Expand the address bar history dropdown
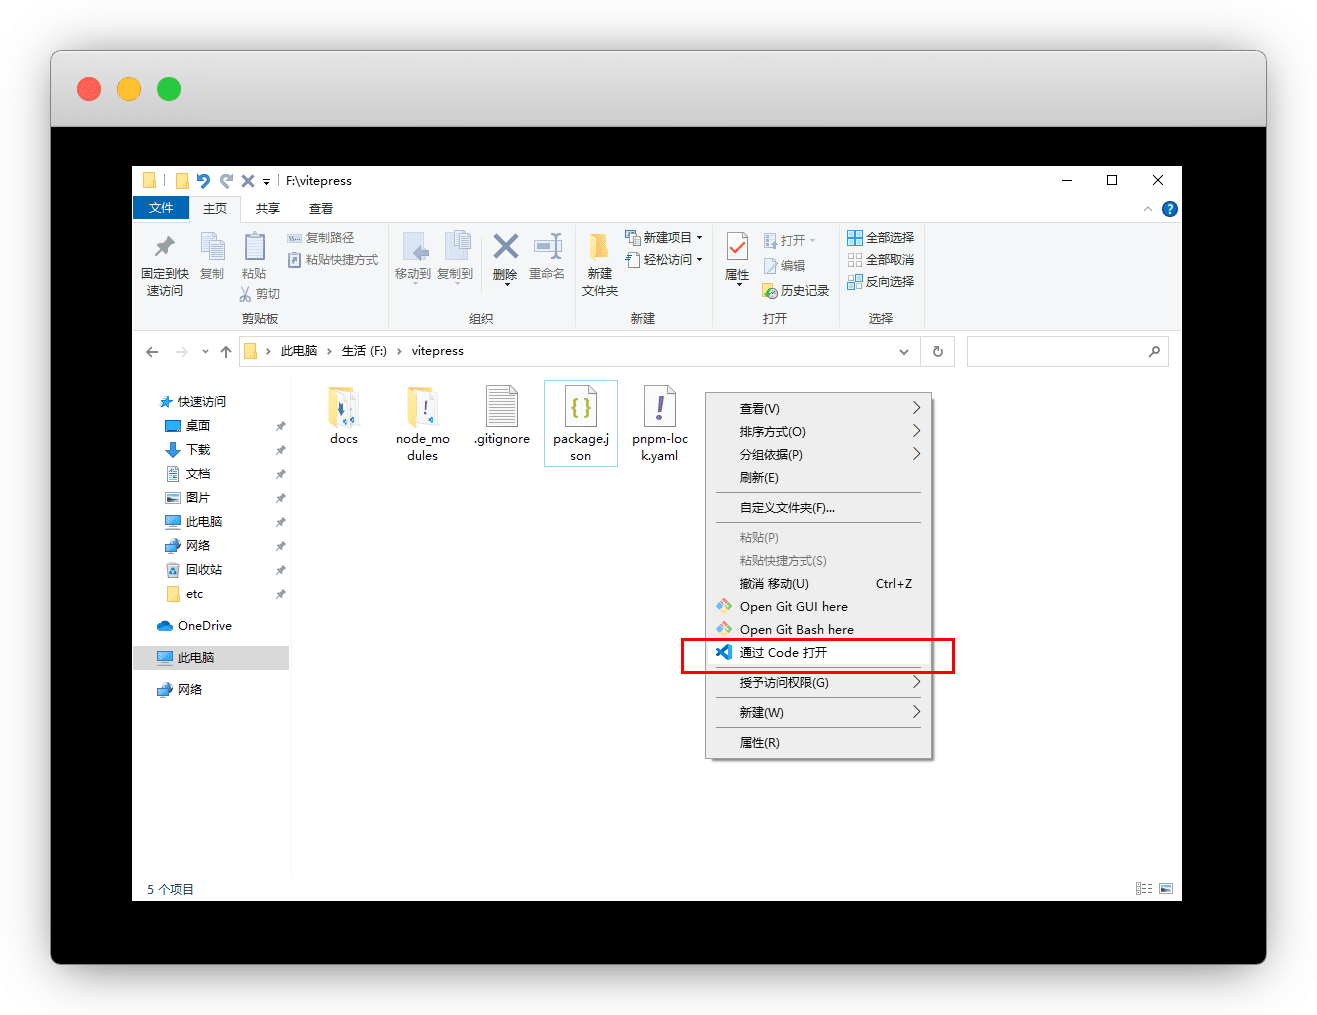Screen dimensions: 1317x1015 tap(904, 352)
